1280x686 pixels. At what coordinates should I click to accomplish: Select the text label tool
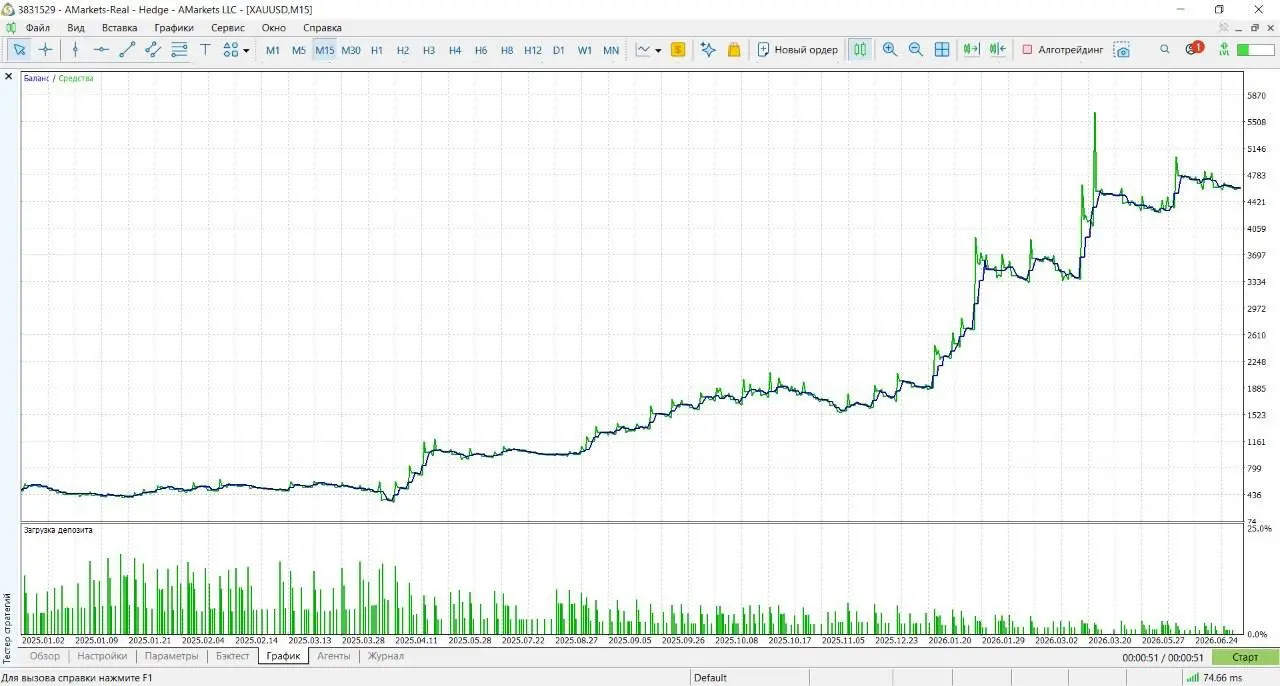click(205, 50)
